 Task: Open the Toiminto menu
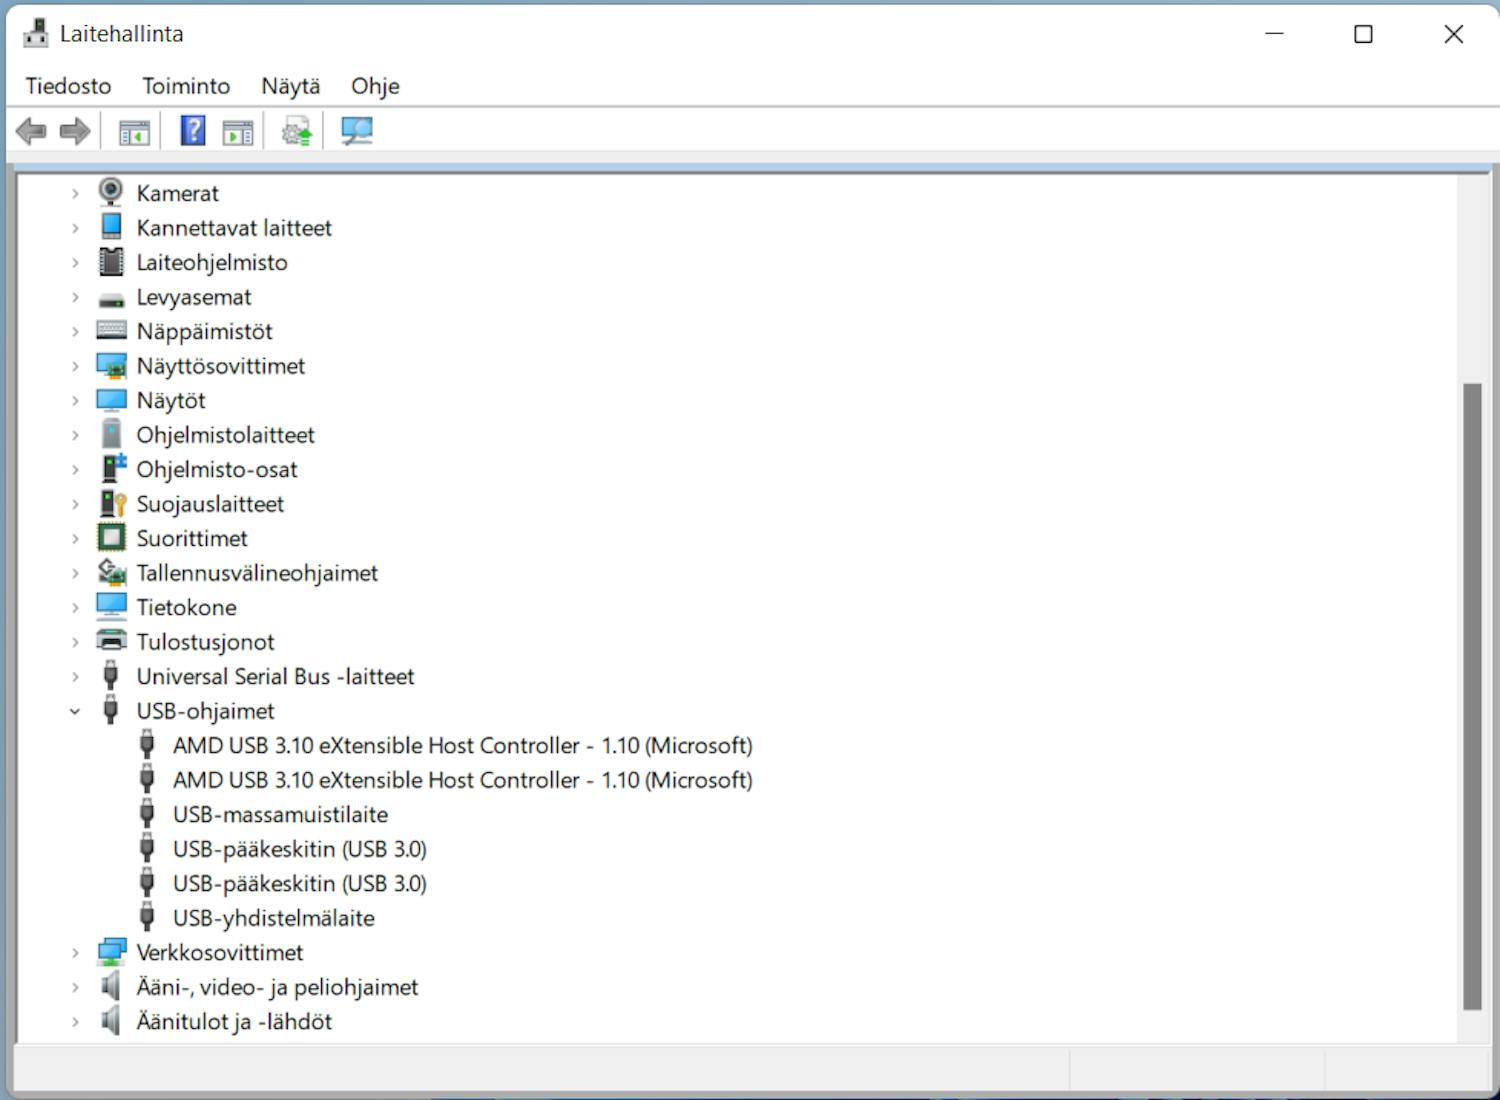pyautogui.click(x=186, y=86)
